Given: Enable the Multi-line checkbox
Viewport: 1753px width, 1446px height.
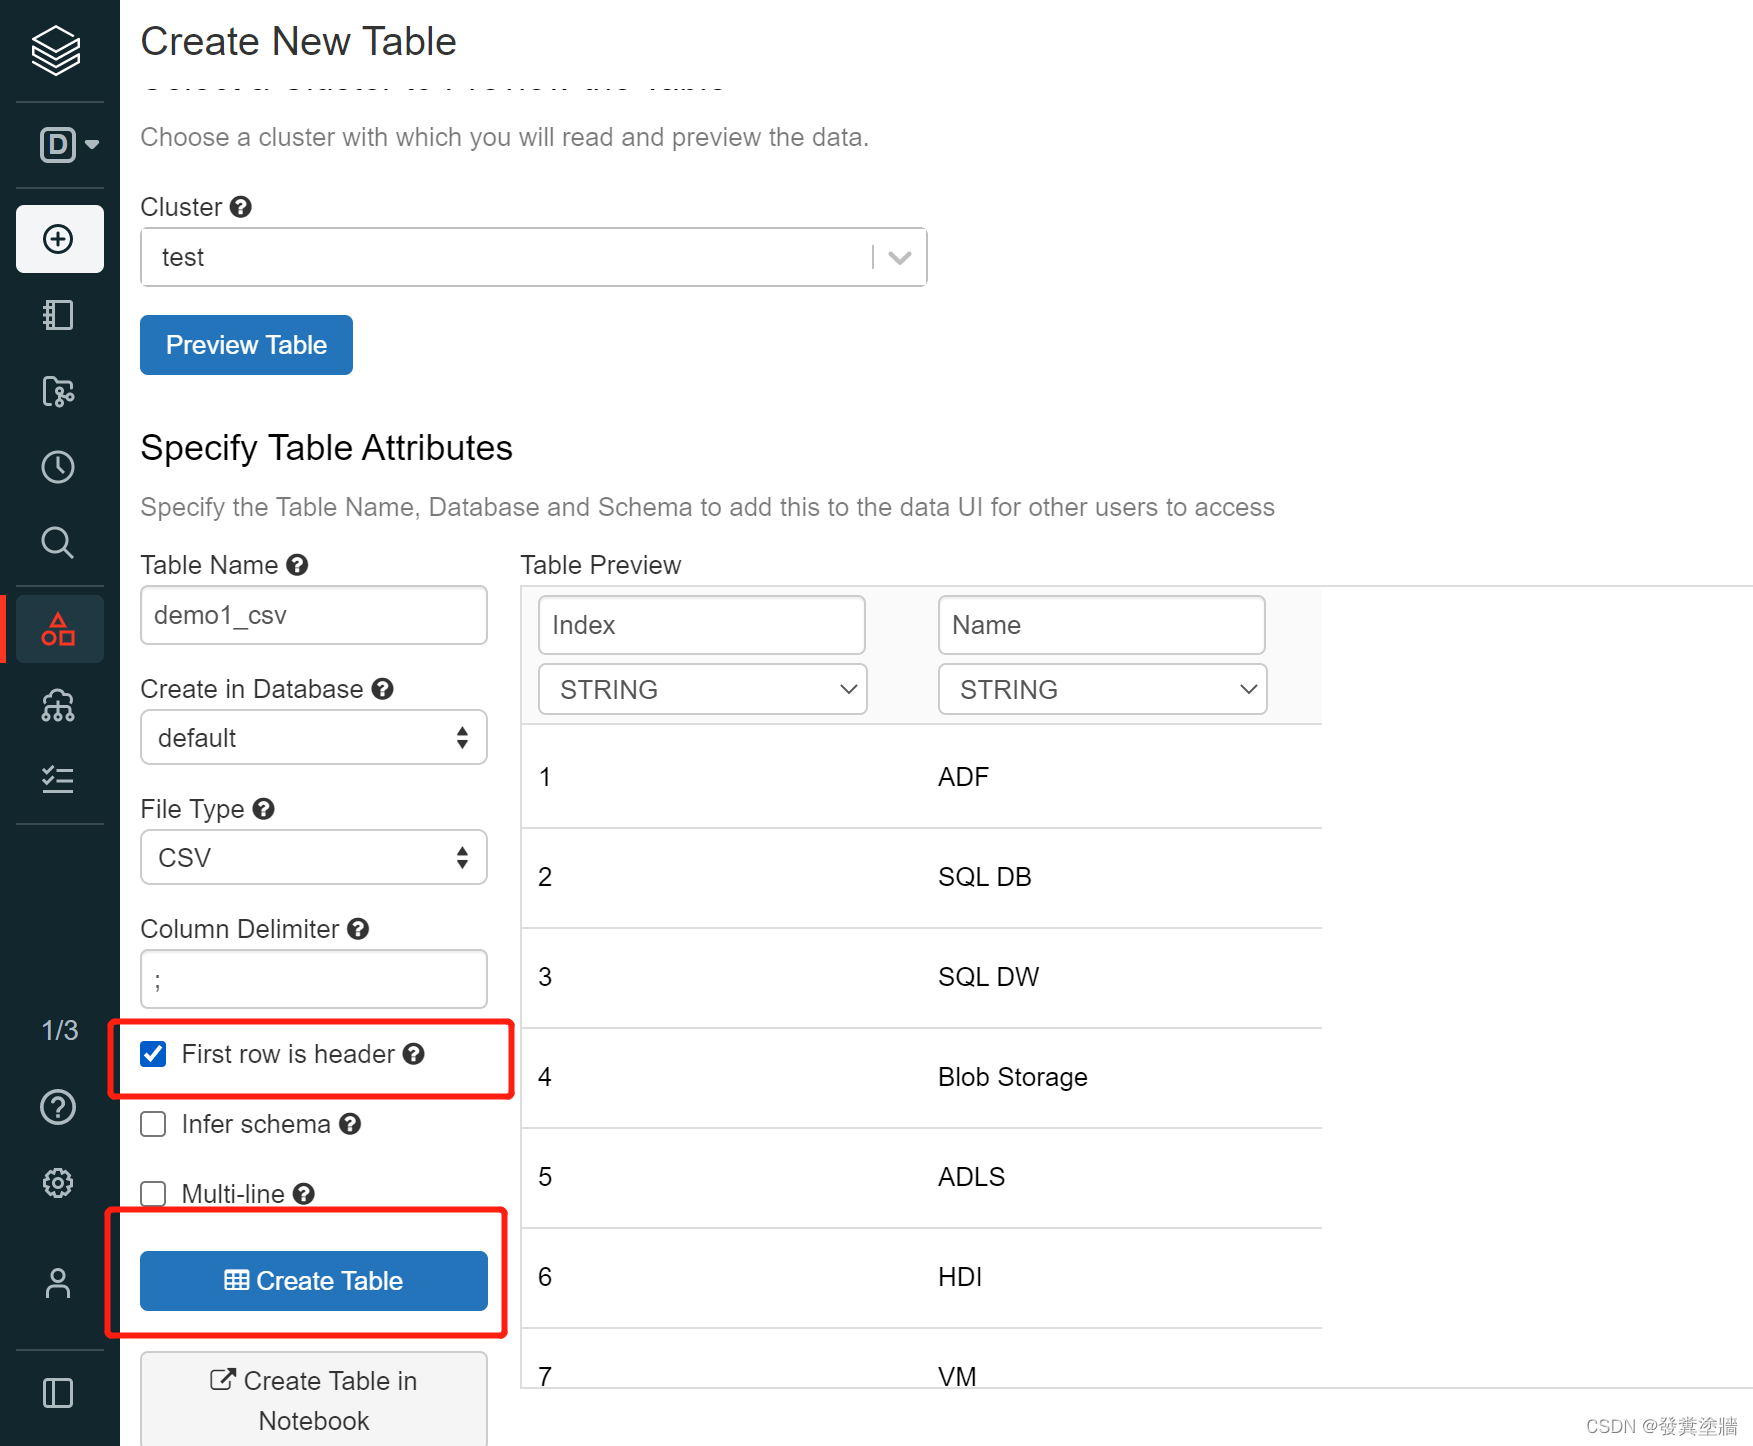Looking at the screenshot, I should (153, 1194).
